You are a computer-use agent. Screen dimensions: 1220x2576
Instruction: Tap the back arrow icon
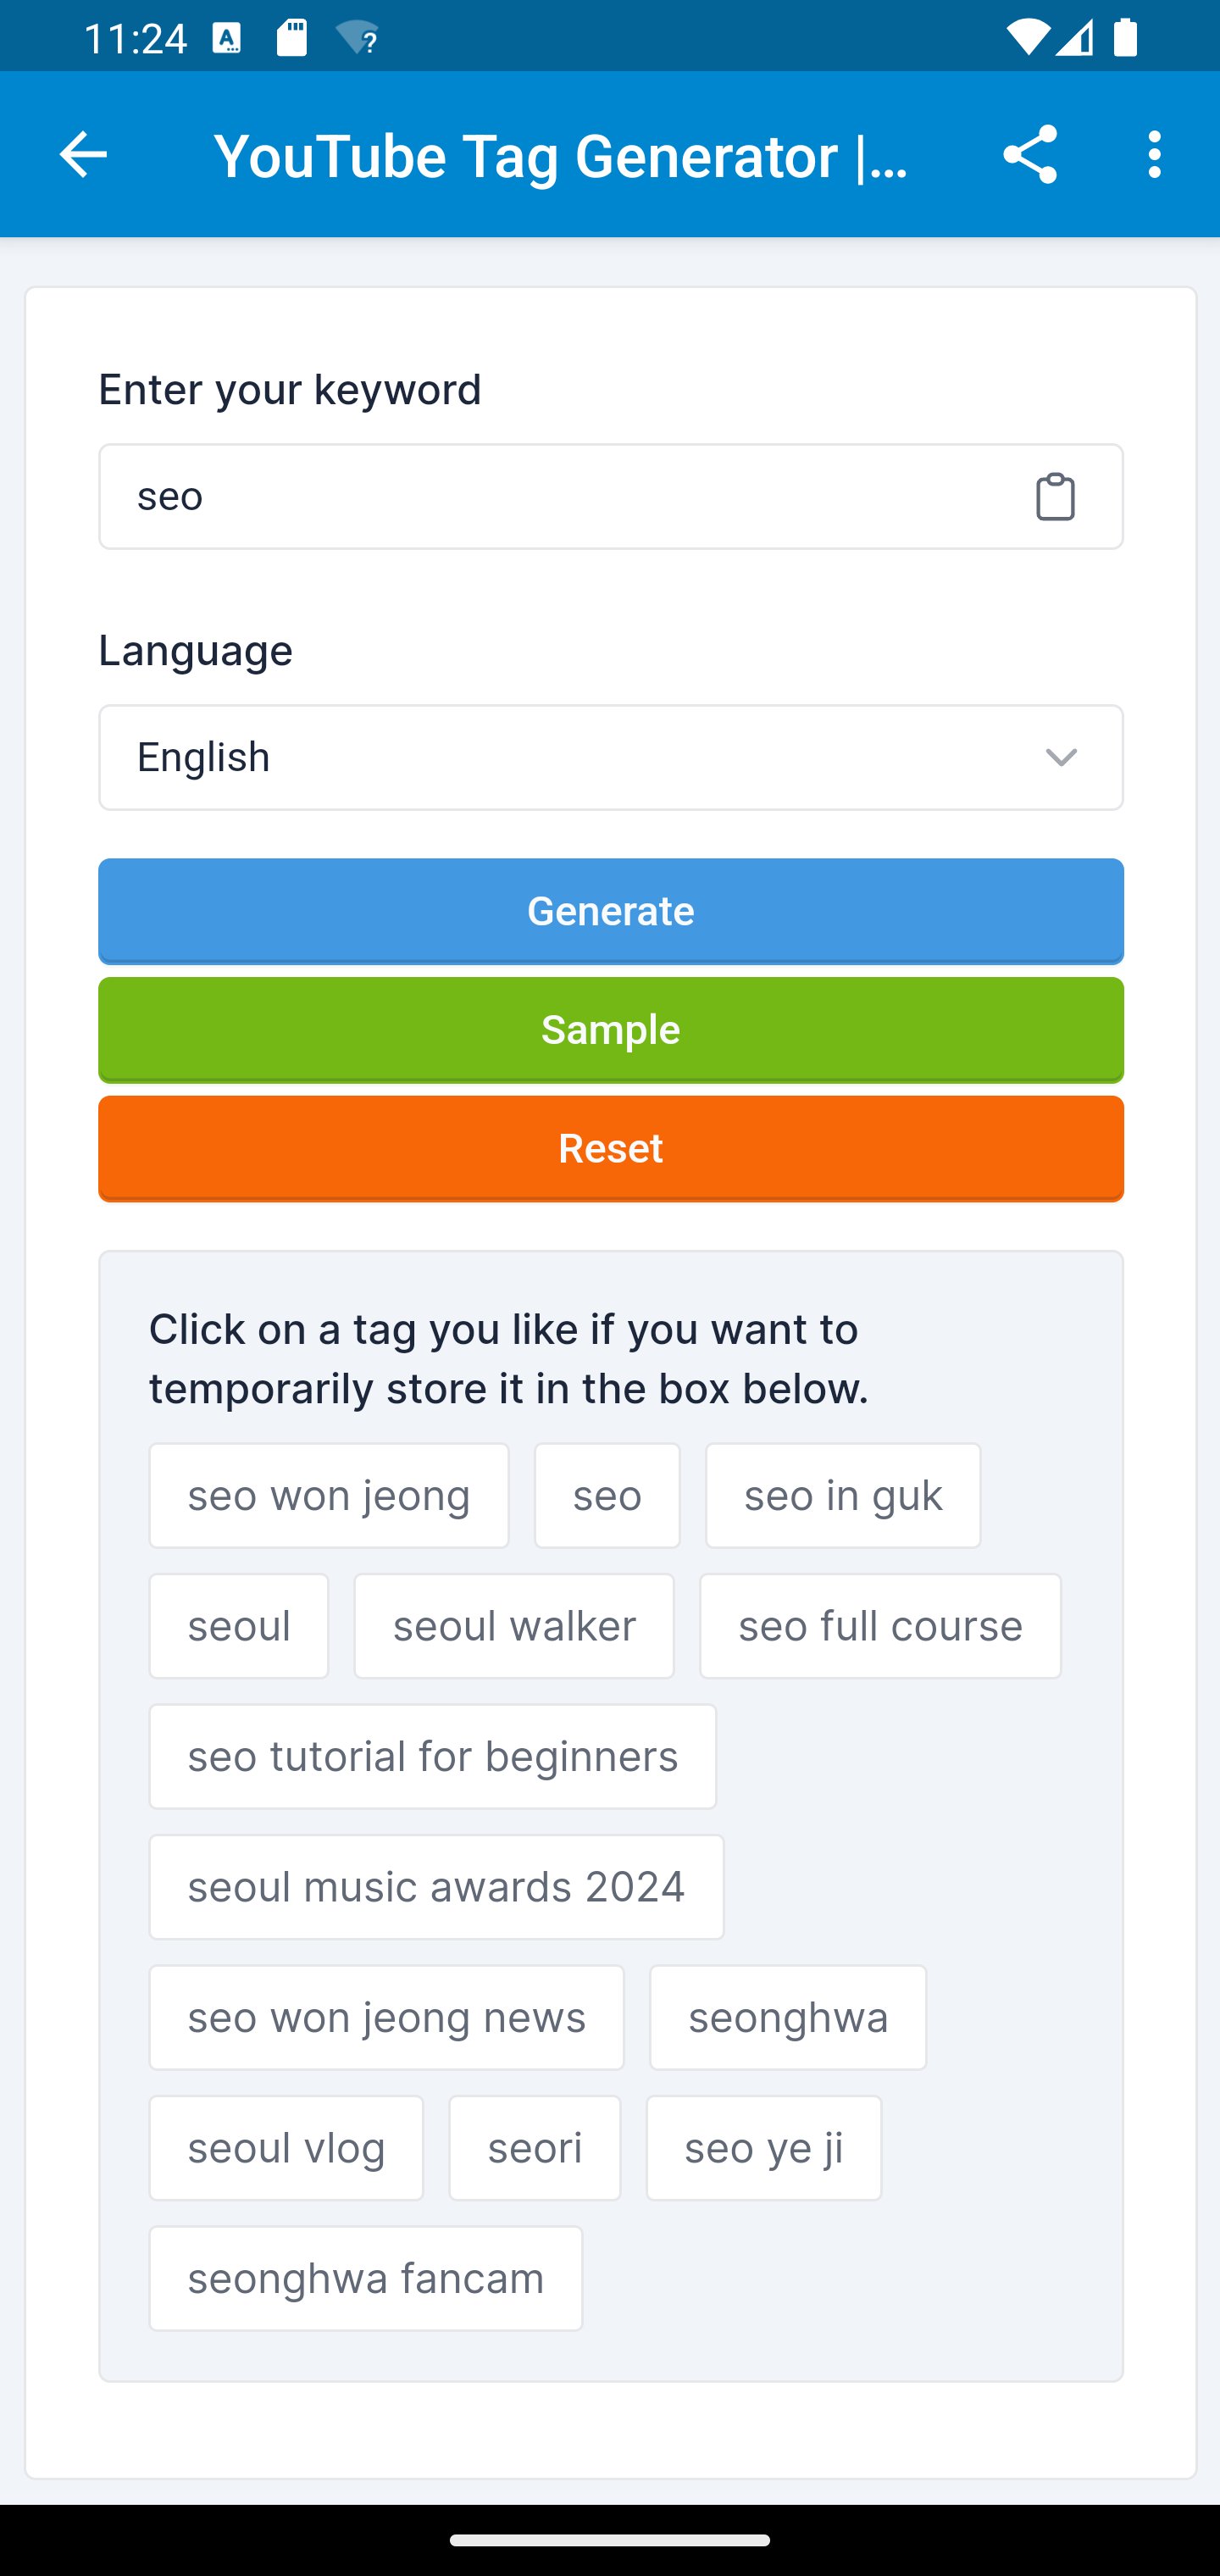(83, 155)
